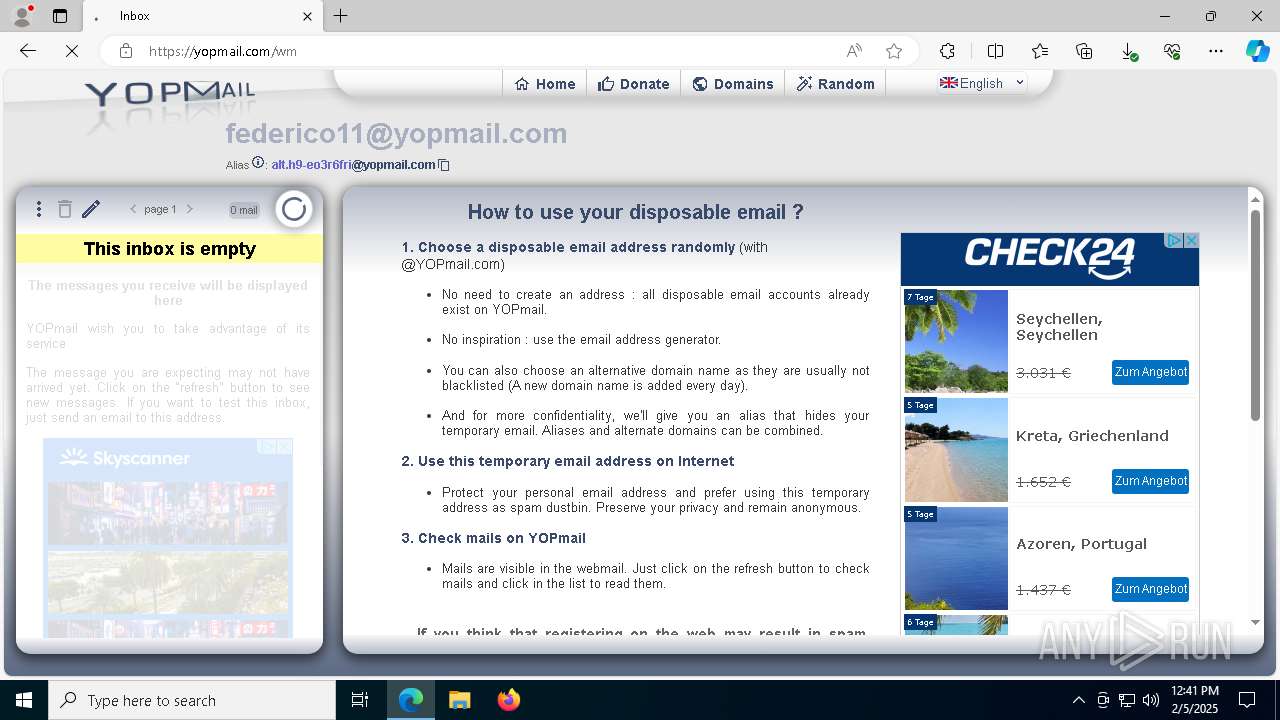Click browser Back arrow
The height and width of the screenshot is (720, 1280).
pos(28,51)
